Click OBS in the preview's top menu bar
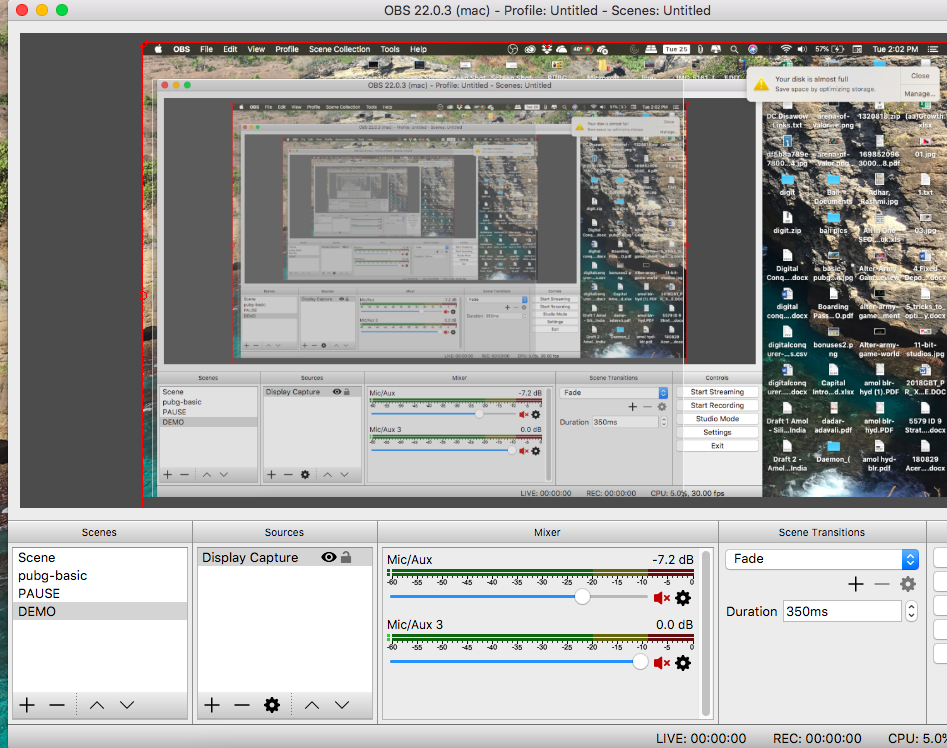The image size is (947, 748). click(181, 50)
